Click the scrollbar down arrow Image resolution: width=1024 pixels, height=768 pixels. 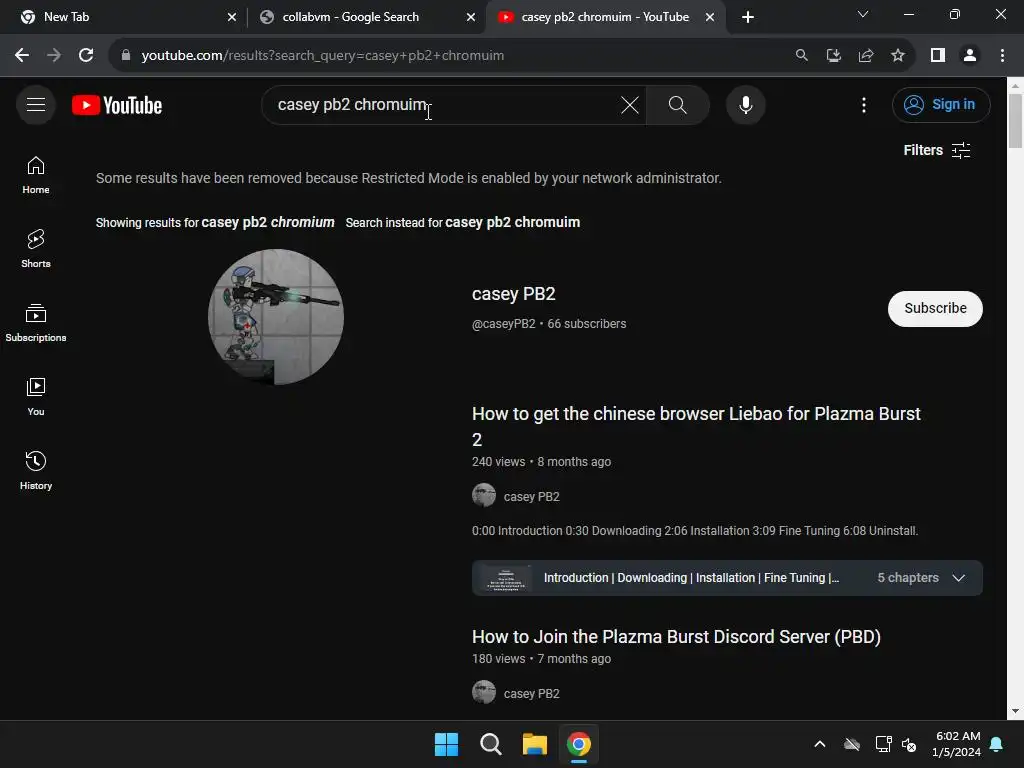1015,711
